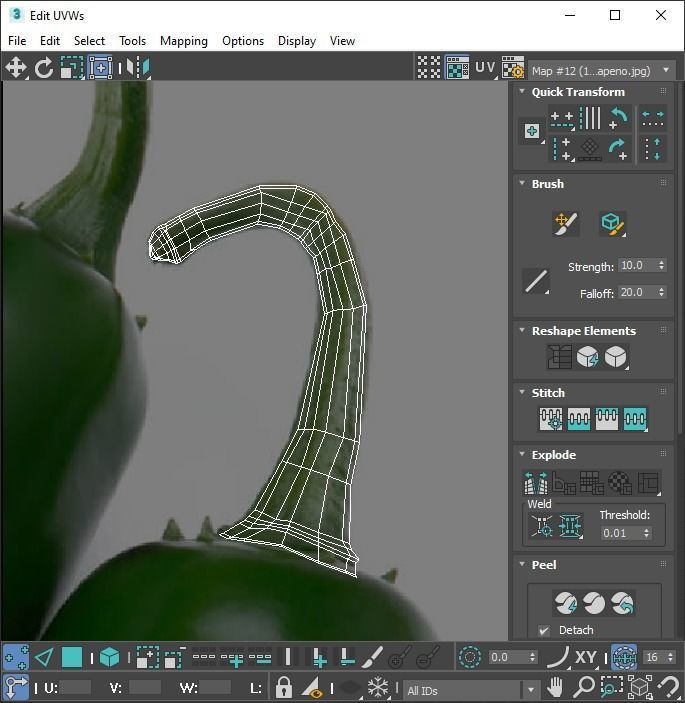Click the Relax custom cube icon
The width and height of the screenshot is (685, 703).
[616, 357]
